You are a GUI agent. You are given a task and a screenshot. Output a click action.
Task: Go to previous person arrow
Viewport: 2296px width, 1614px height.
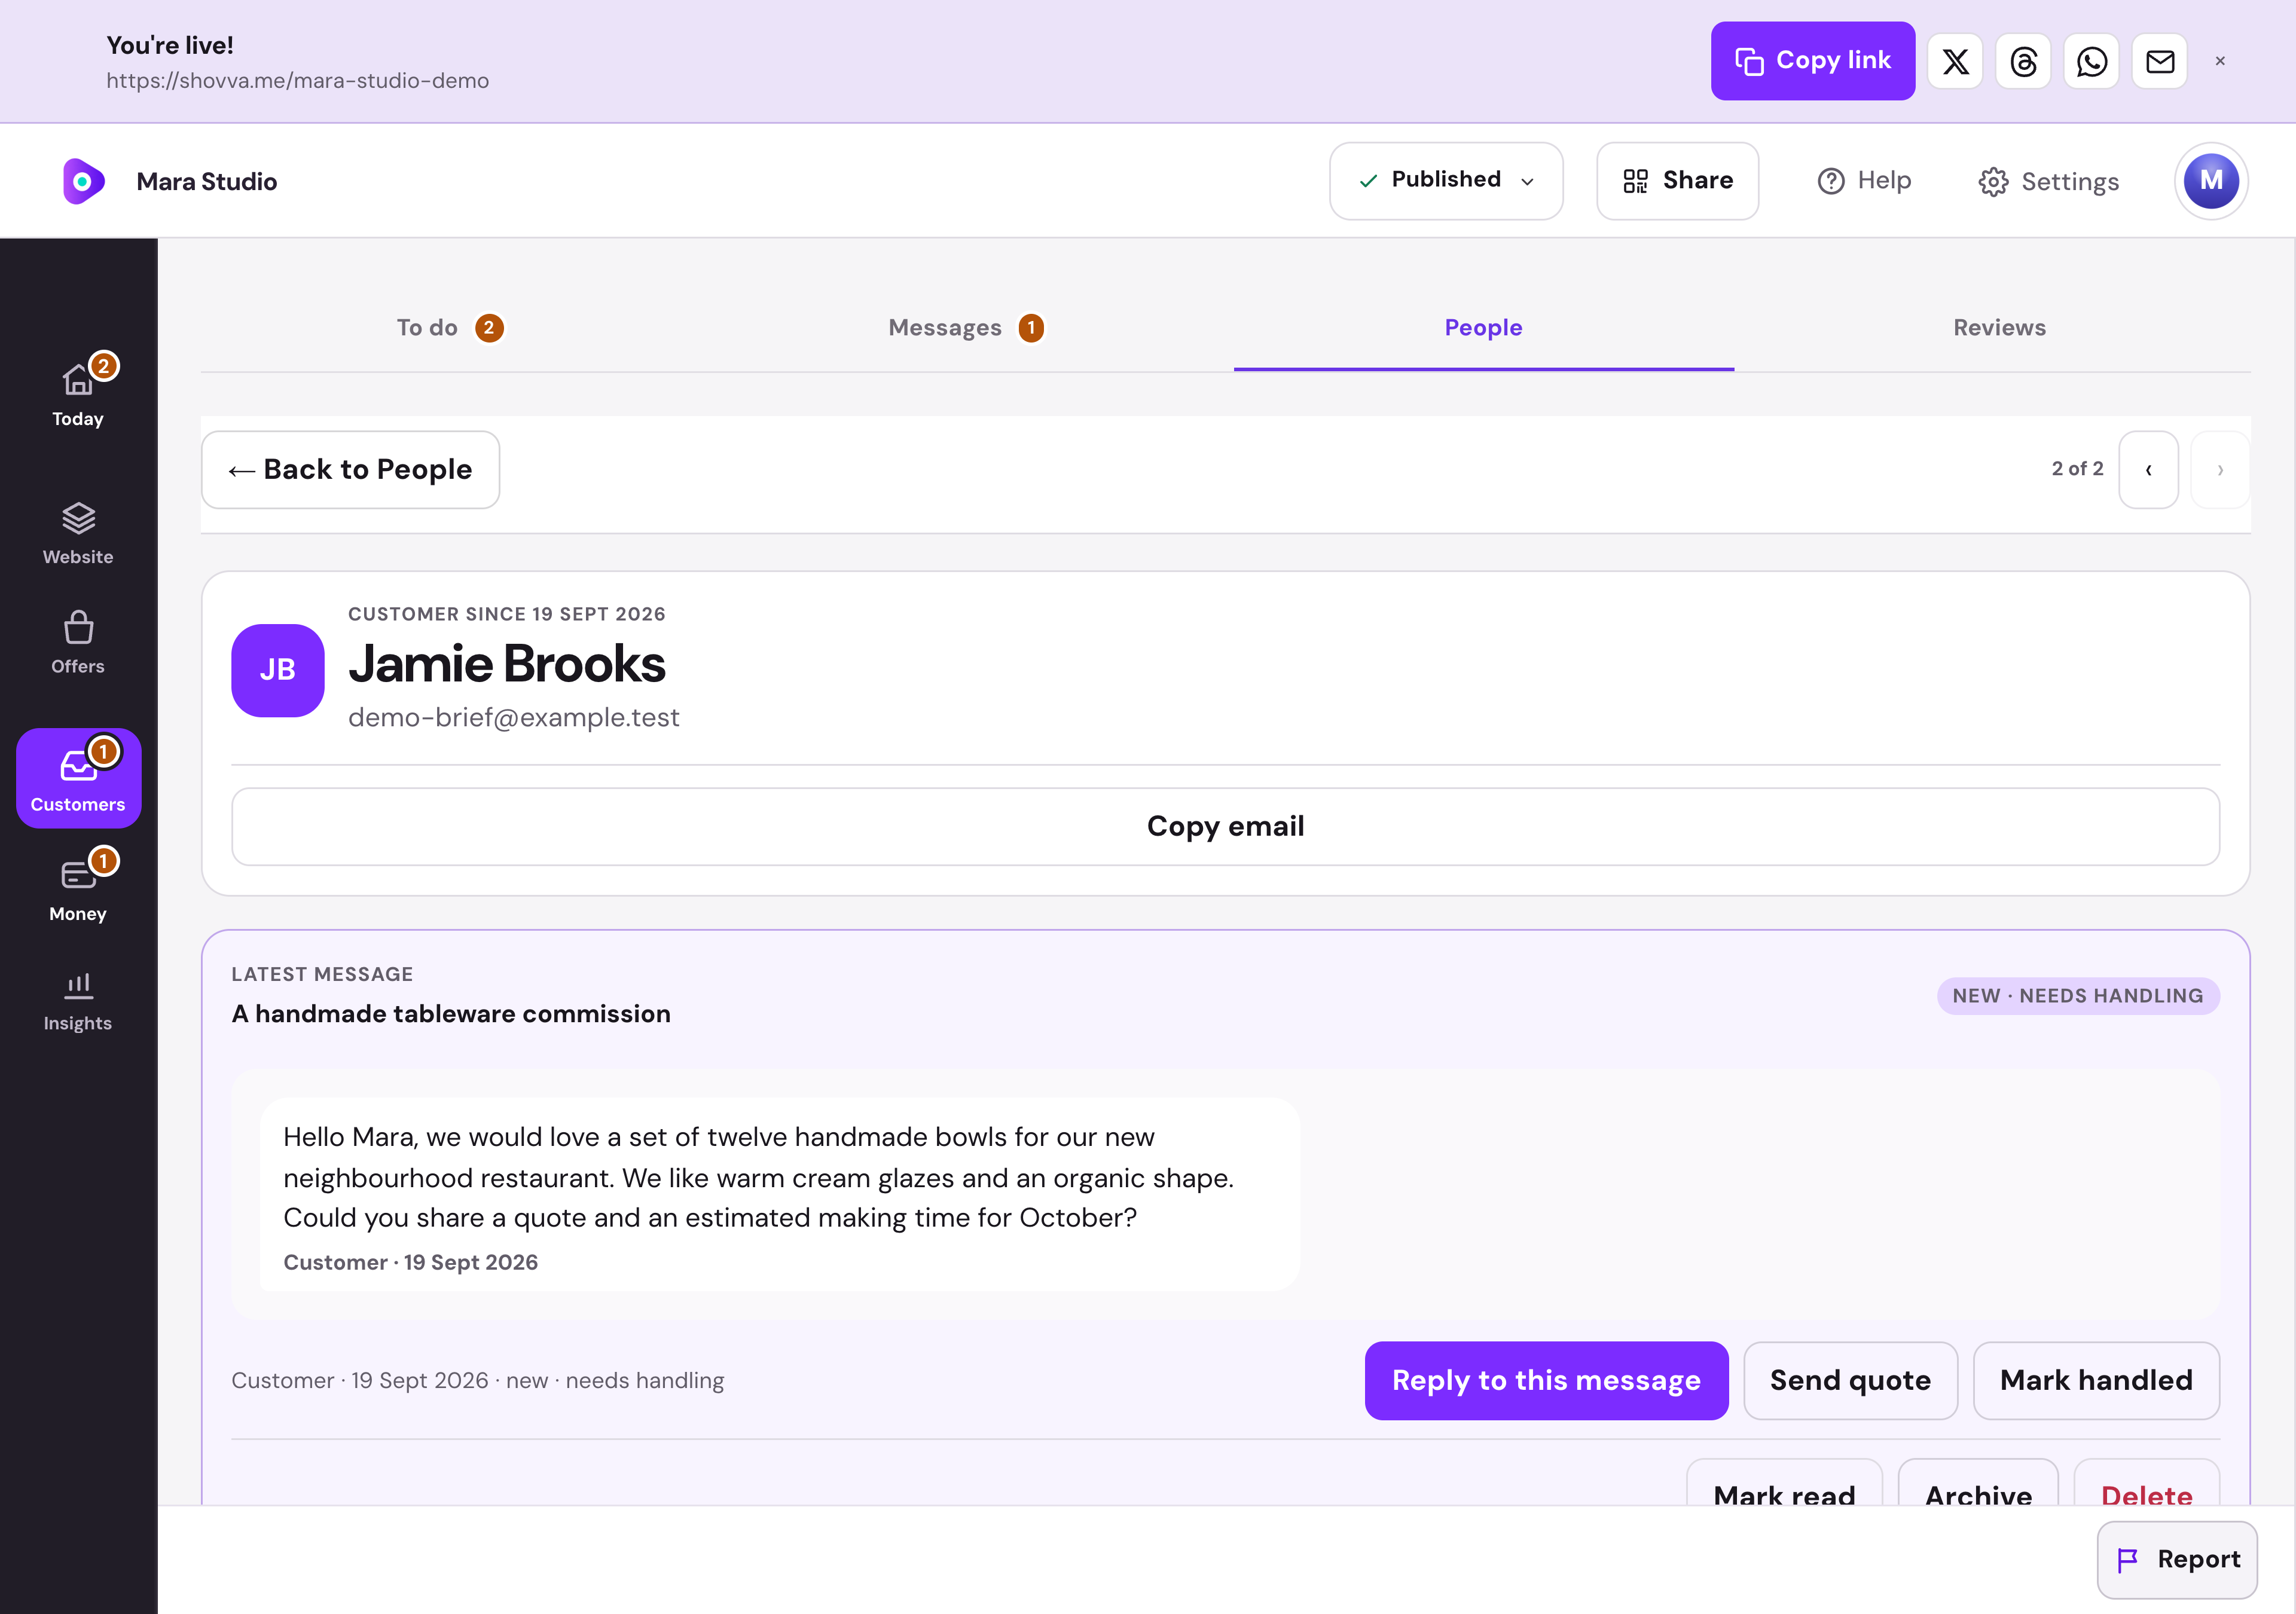click(x=2148, y=470)
